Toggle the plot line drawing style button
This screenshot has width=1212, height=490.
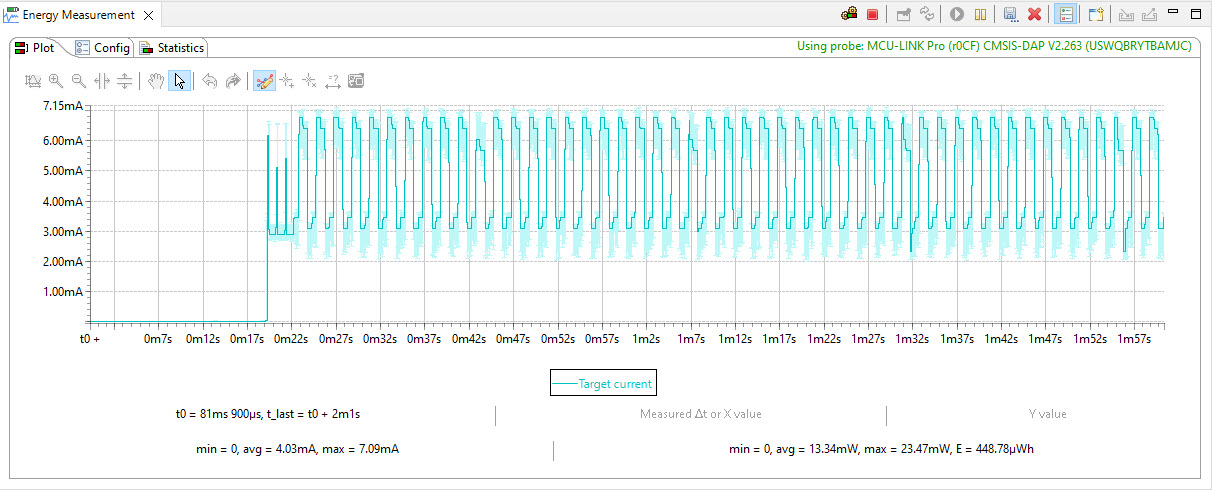[264, 81]
